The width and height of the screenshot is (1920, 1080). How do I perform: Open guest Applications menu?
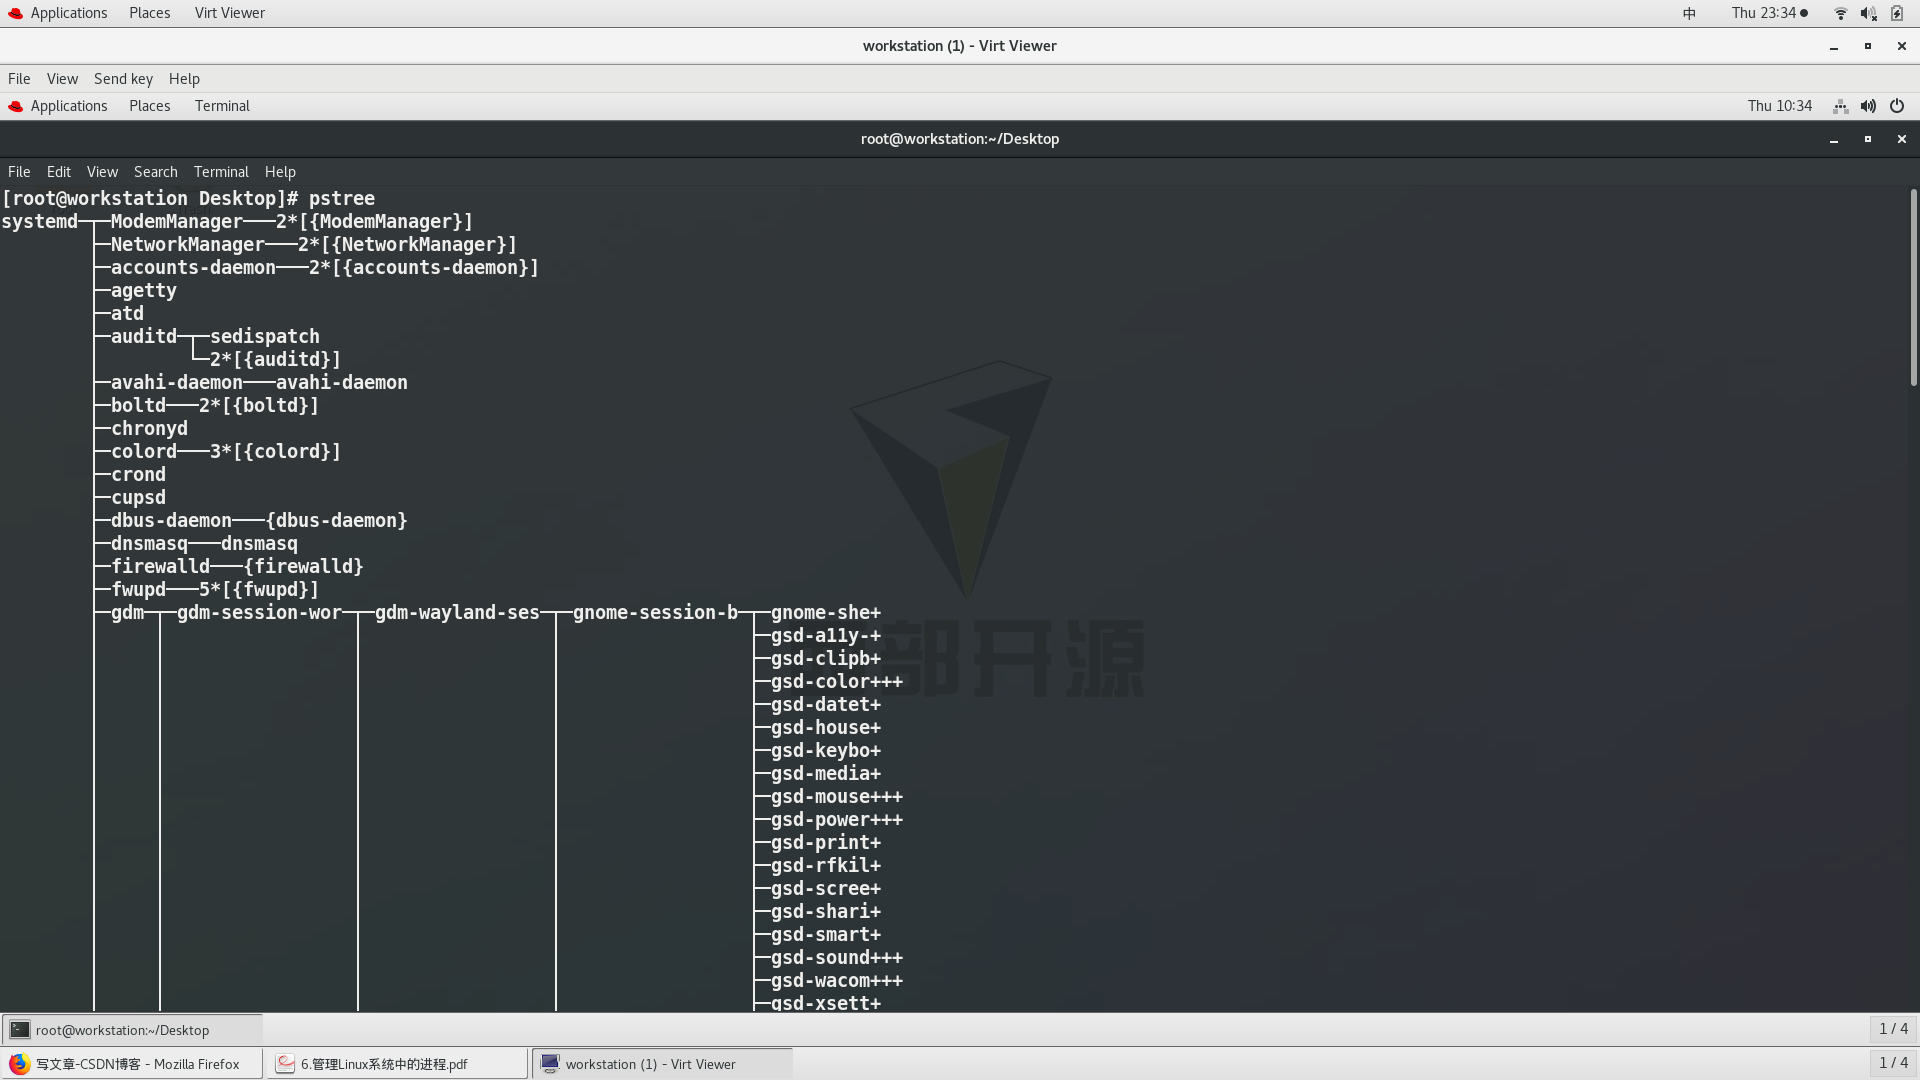(x=68, y=106)
